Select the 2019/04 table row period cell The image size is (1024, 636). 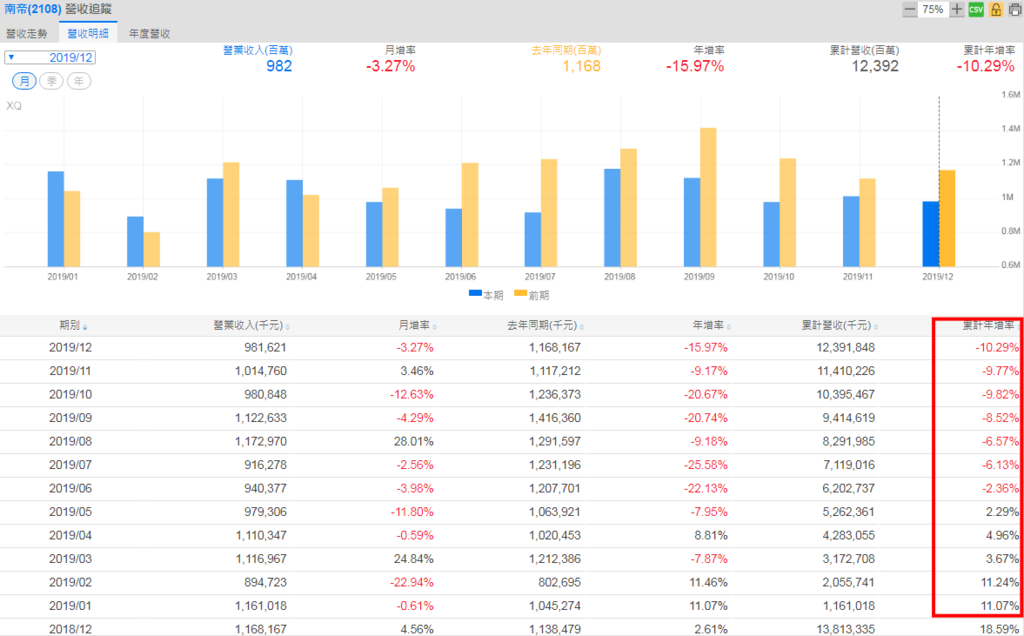tap(71, 536)
